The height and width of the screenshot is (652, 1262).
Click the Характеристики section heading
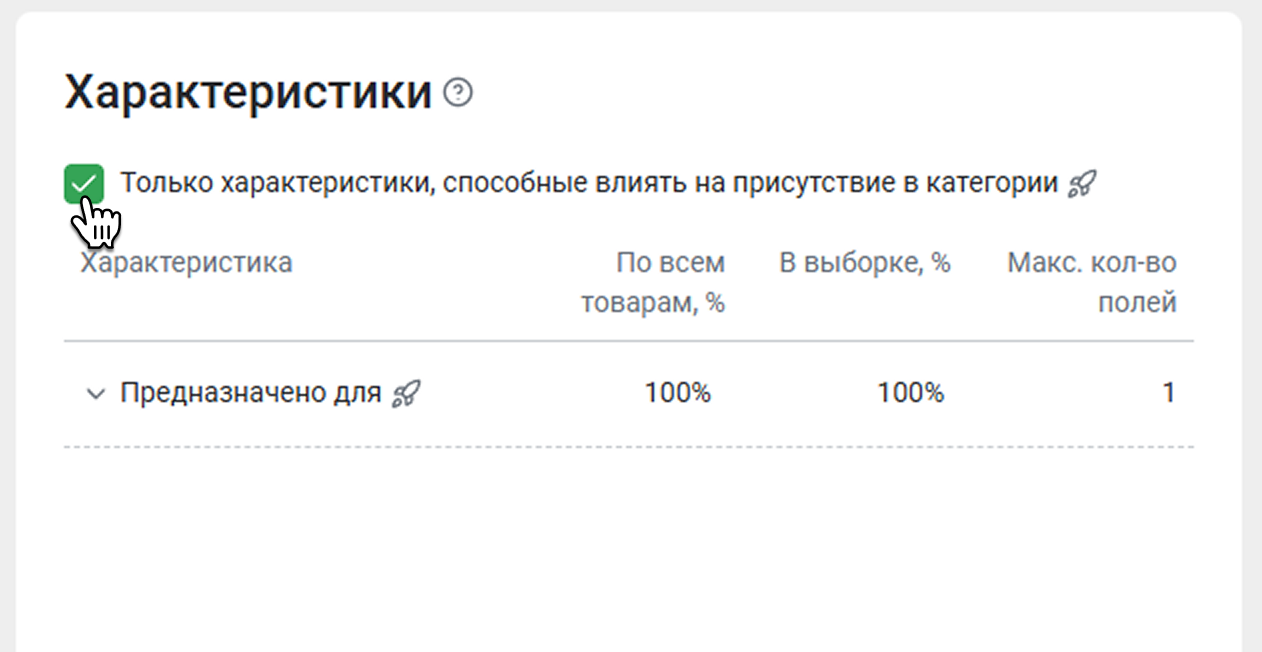[x=248, y=93]
